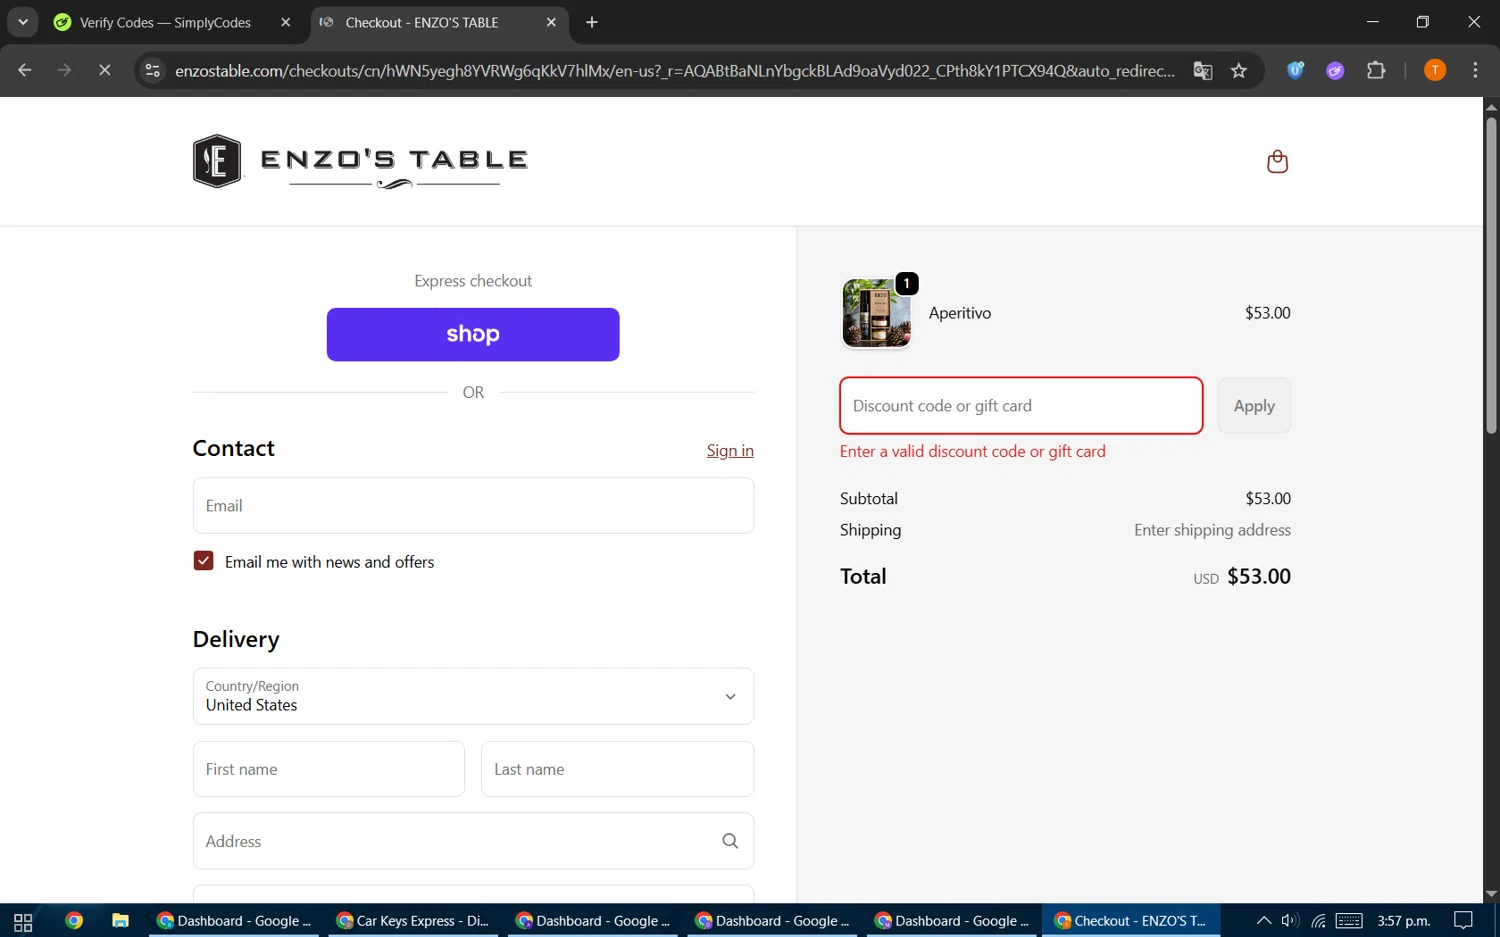Click the Address input field
Image resolution: width=1500 pixels, height=937 pixels.
point(473,841)
